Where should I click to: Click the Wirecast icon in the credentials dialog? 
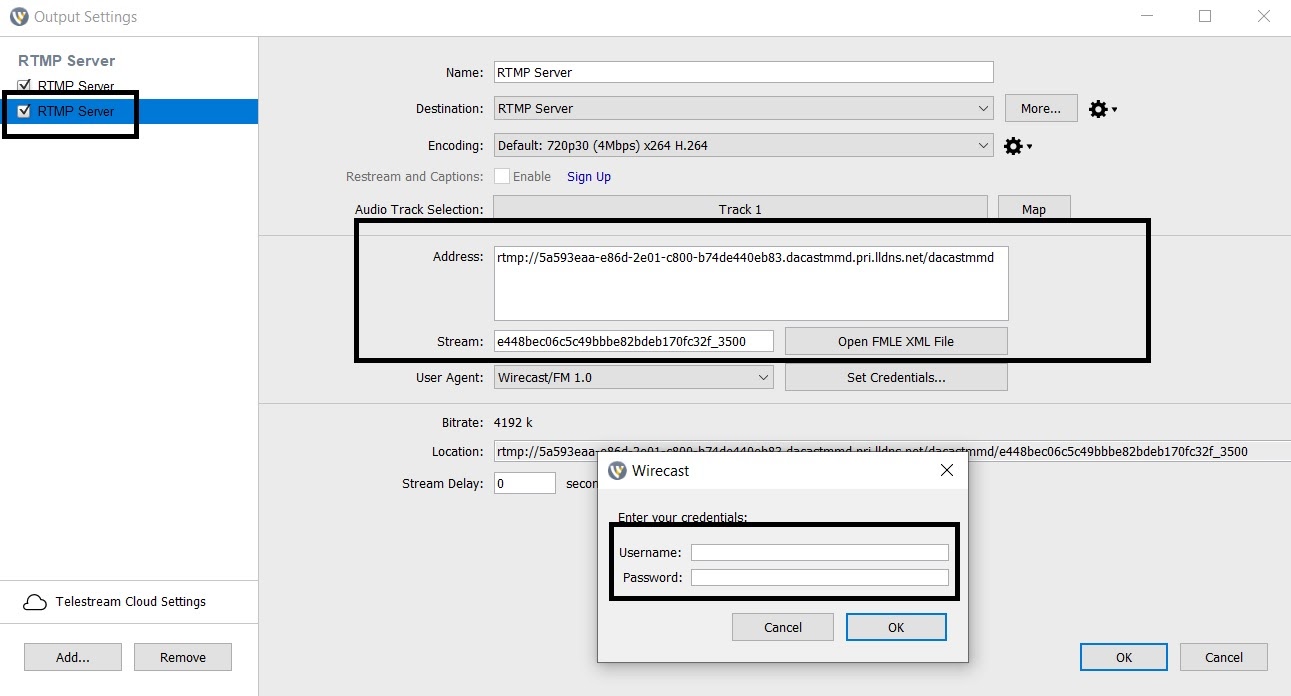pos(617,470)
